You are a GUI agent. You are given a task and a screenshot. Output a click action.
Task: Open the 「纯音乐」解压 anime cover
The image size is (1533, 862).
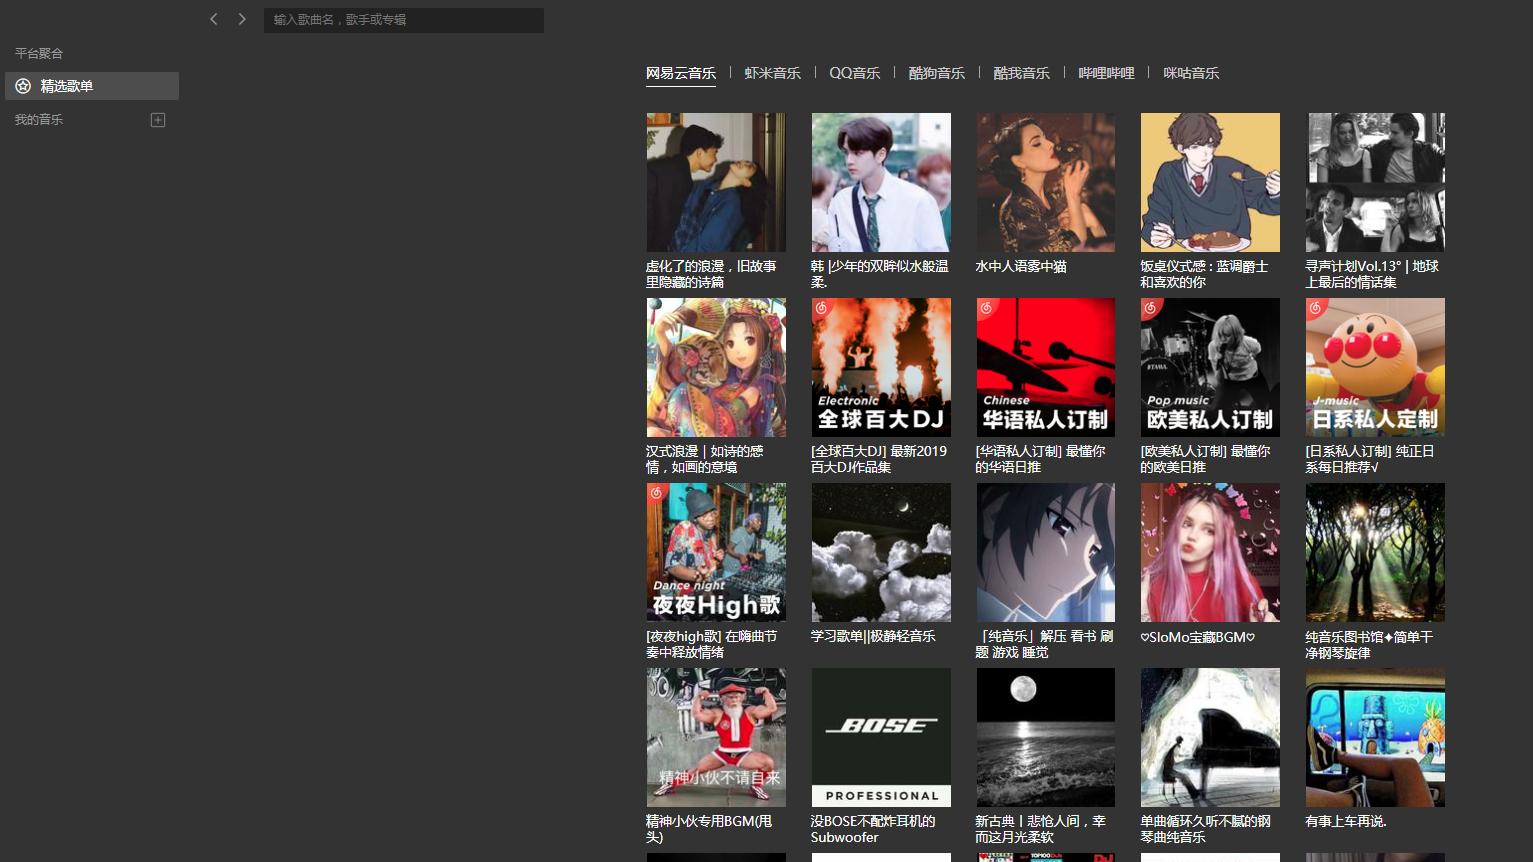(x=1046, y=552)
